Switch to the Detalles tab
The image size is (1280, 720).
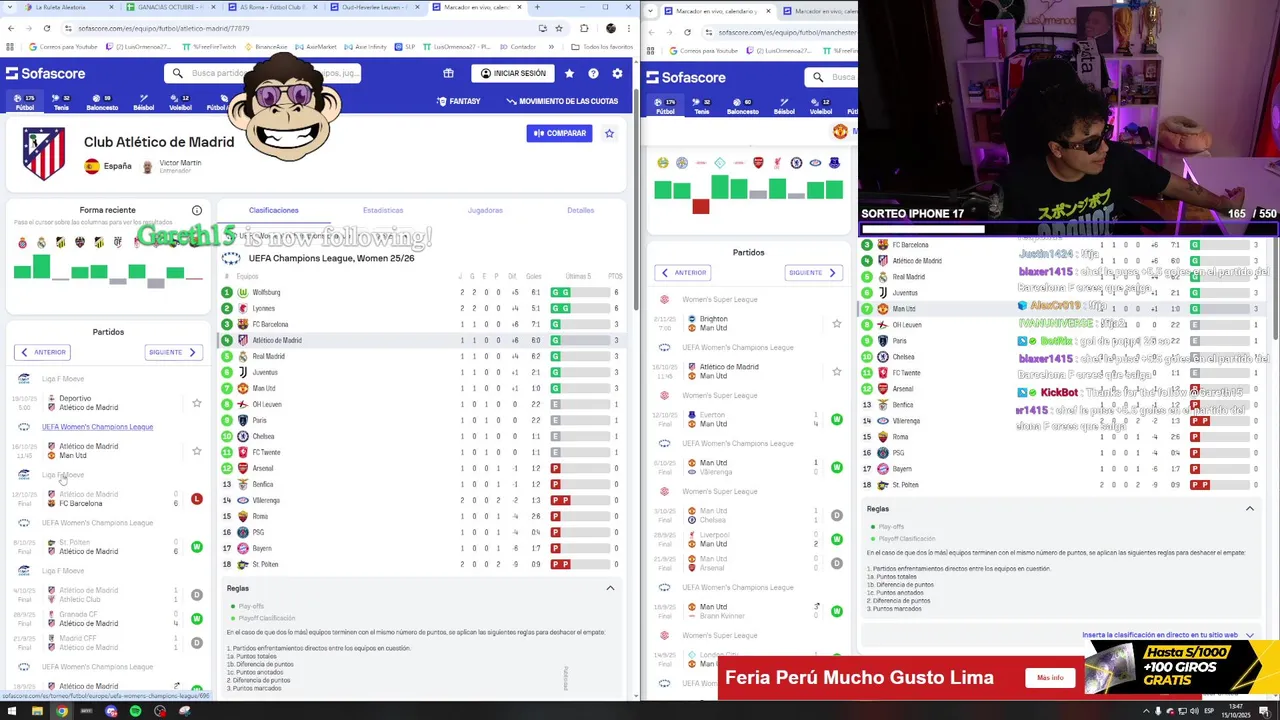(580, 210)
